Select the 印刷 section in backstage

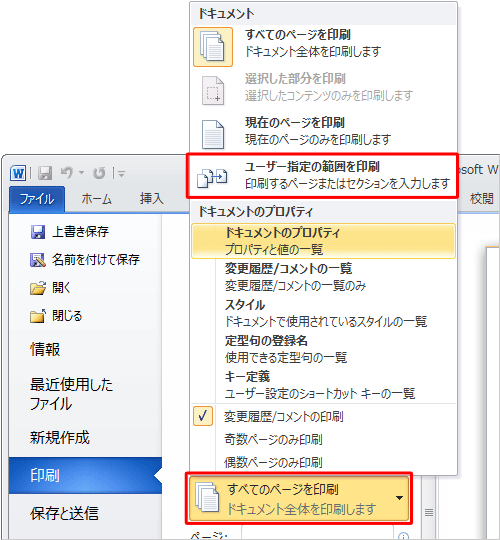(x=85, y=476)
